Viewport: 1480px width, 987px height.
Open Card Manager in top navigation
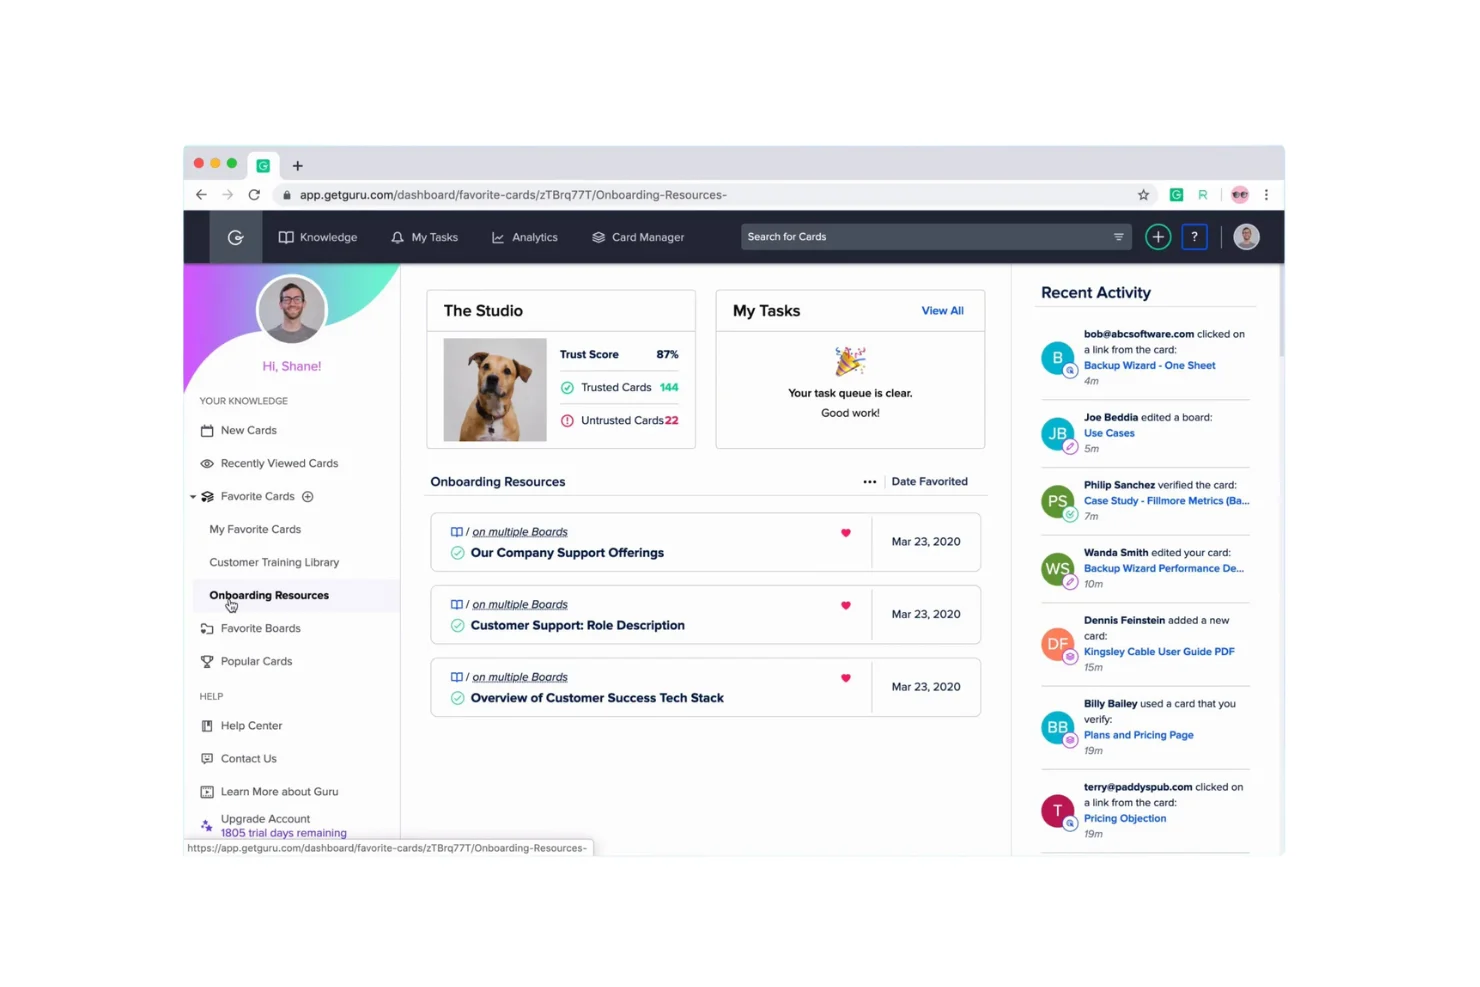pyautogui.click(x=638, y=237)
